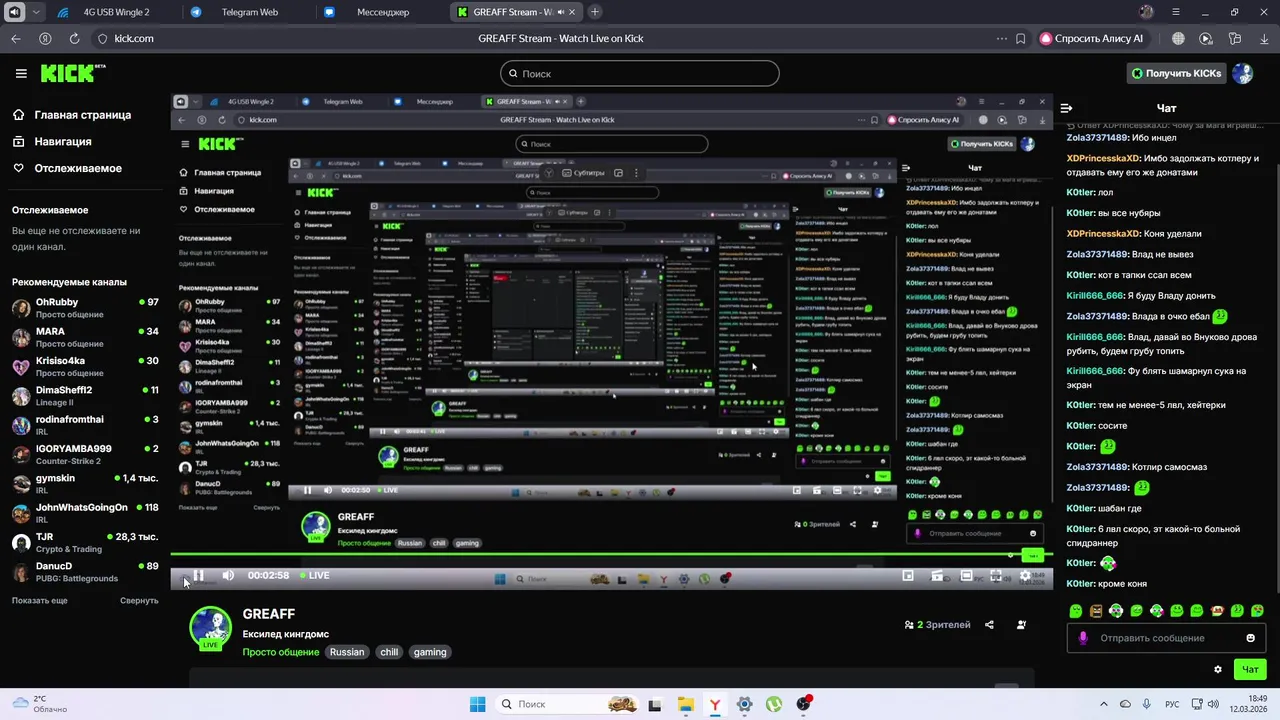This screenshot has width=1280, height=720.
Task: Open the gymskin IRL channel
Action: tap(85, 484)
